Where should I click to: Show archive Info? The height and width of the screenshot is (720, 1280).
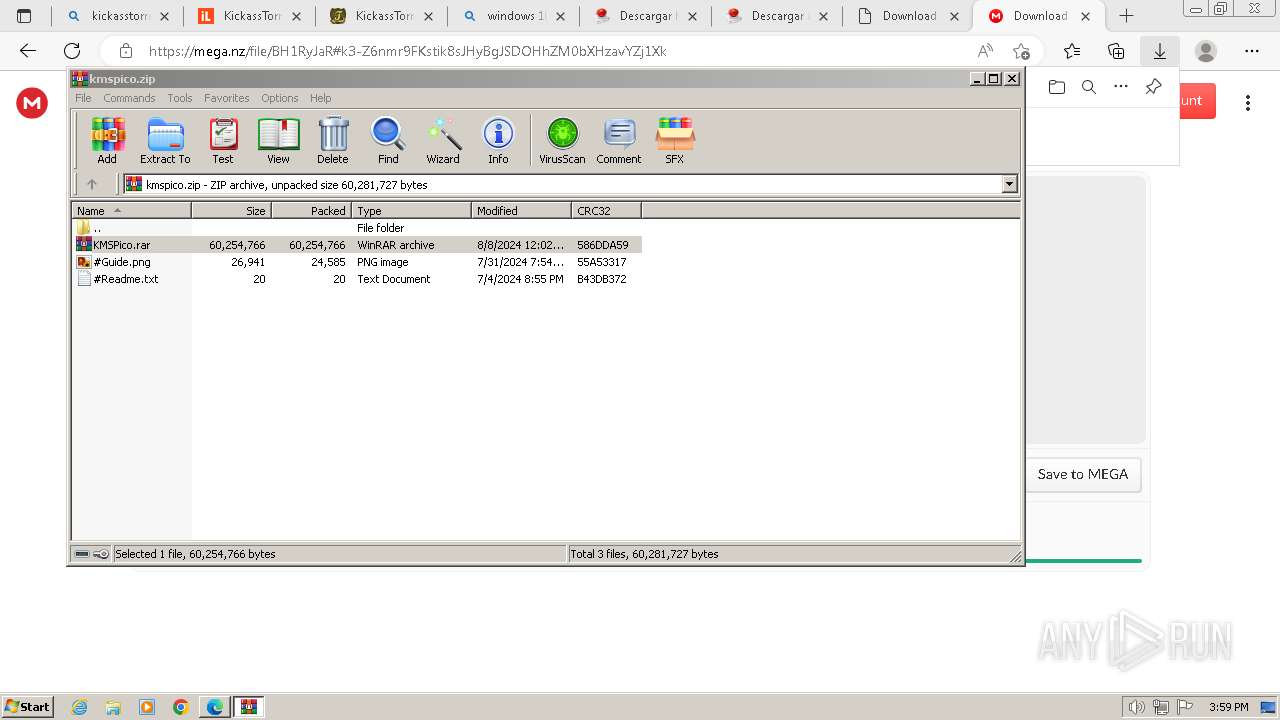click(x=498, y=140)
